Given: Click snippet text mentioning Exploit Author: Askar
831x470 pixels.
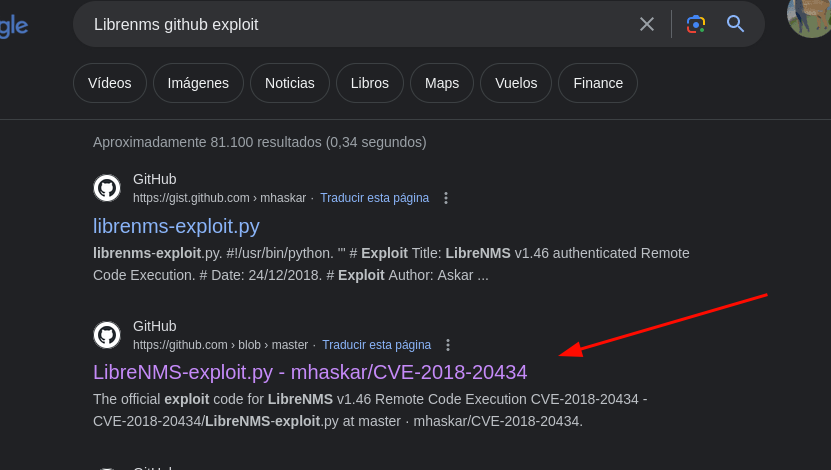Looking at the screenshot, I should point(391,264).
